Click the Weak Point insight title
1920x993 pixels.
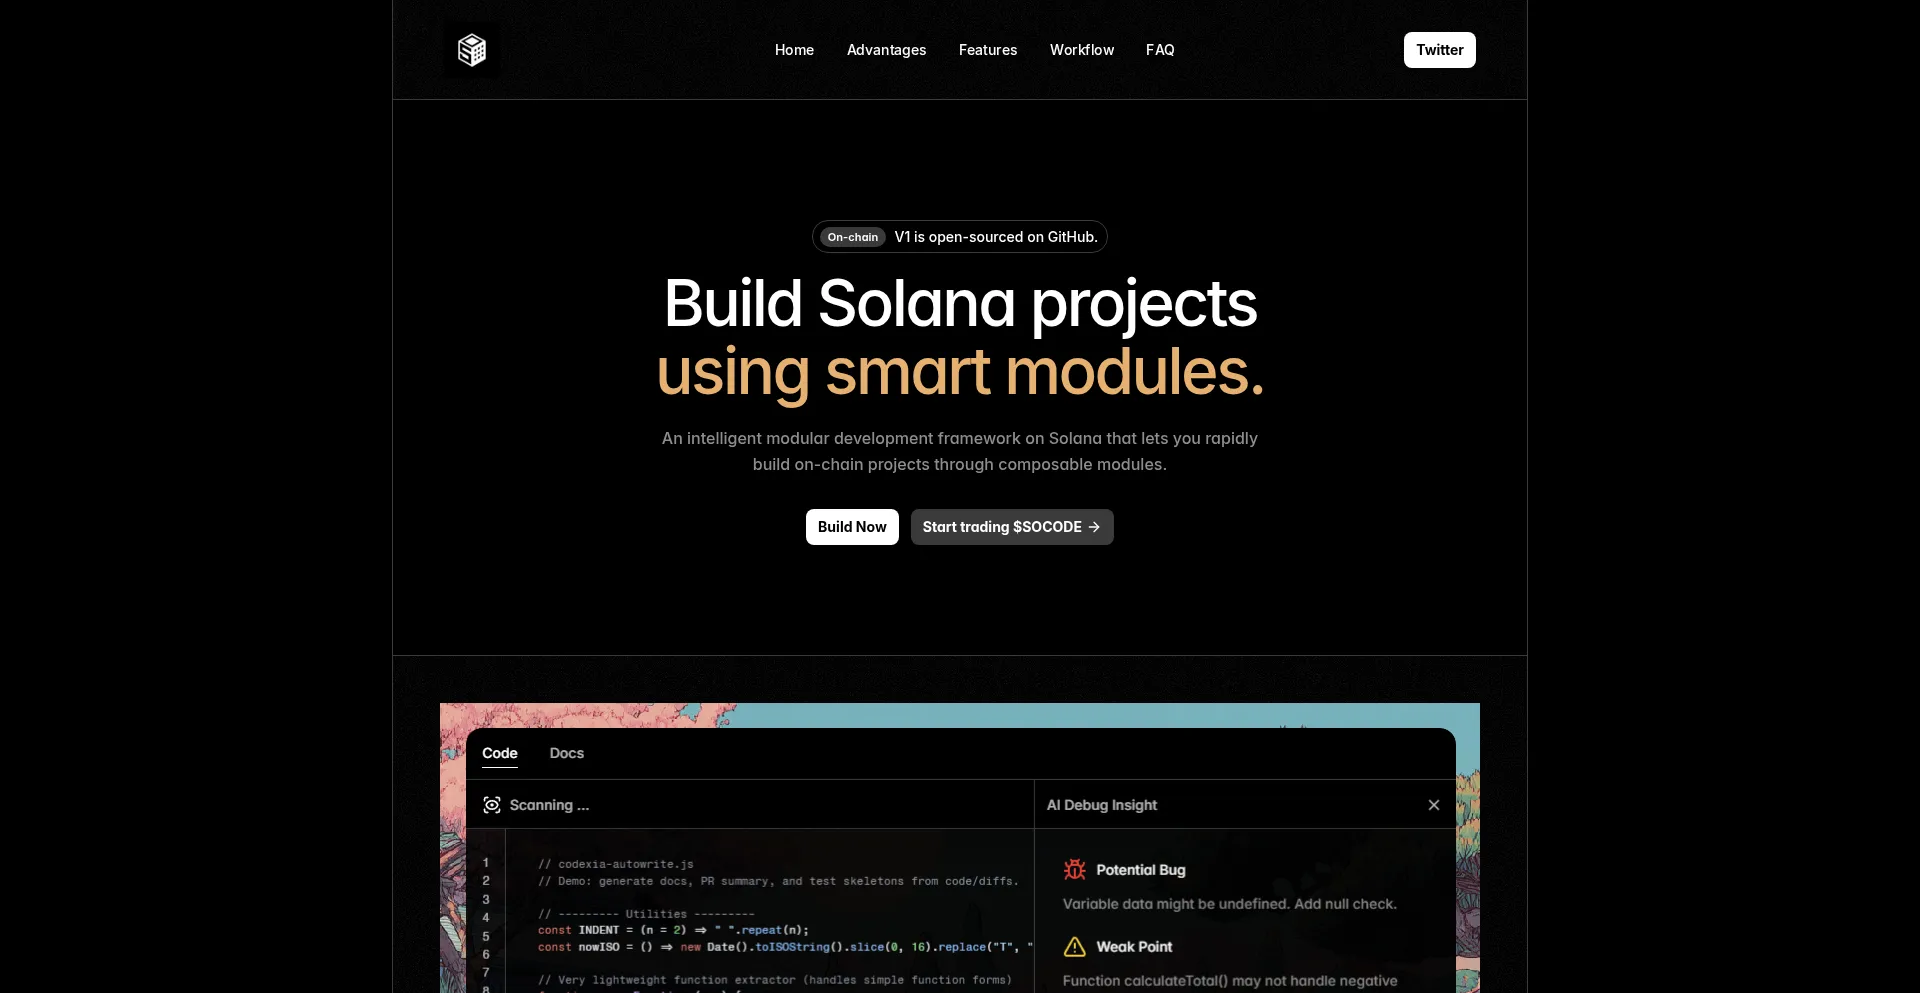tap(1134, 947)
